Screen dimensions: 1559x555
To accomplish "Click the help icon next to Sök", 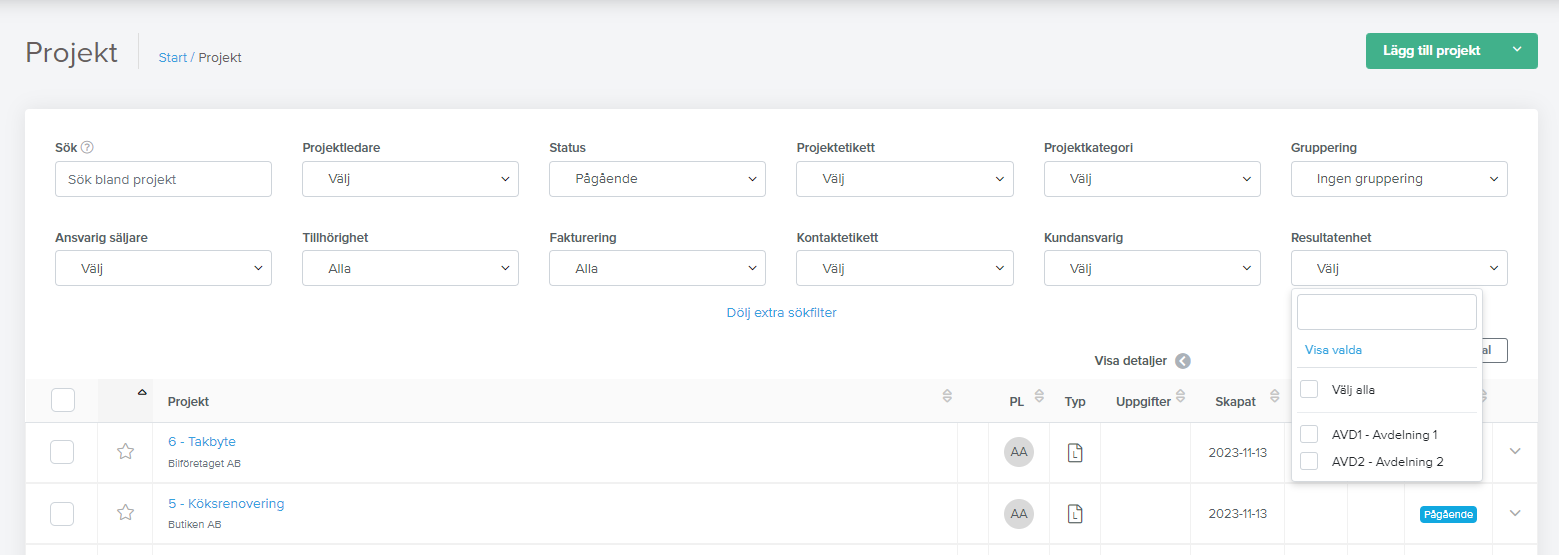I will click(87, 147).
